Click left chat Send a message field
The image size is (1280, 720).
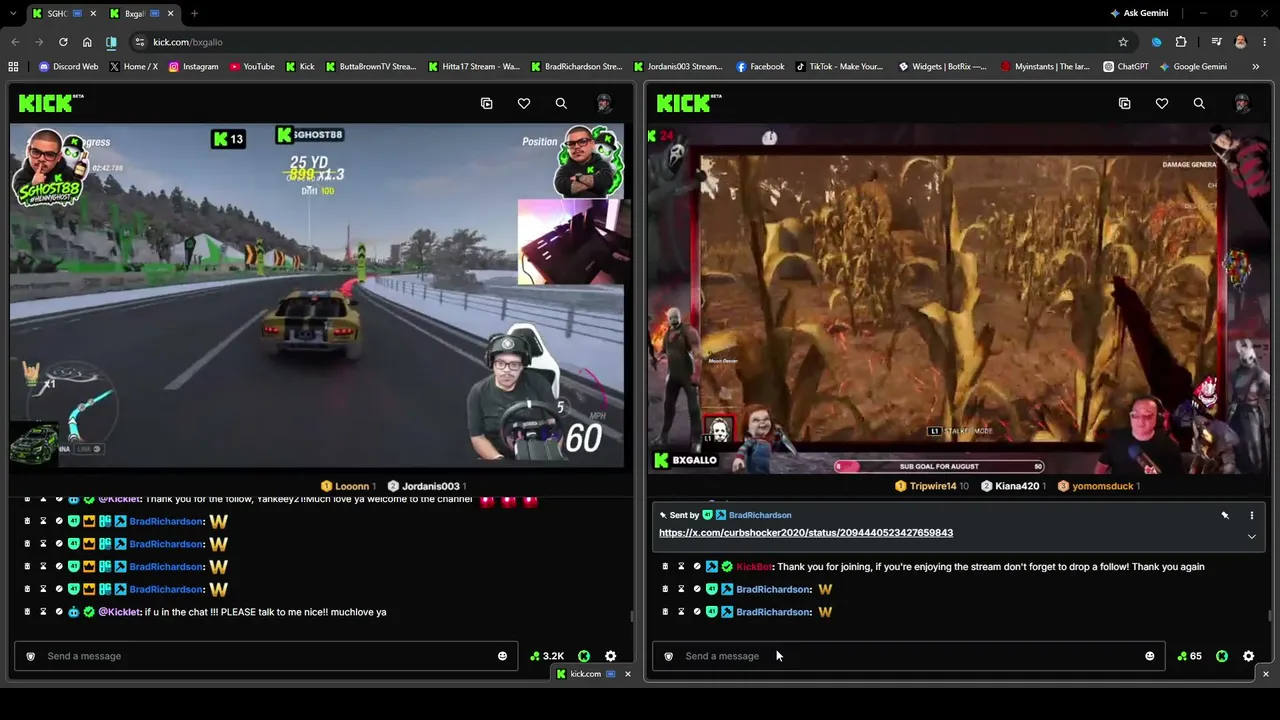[266, 656]
